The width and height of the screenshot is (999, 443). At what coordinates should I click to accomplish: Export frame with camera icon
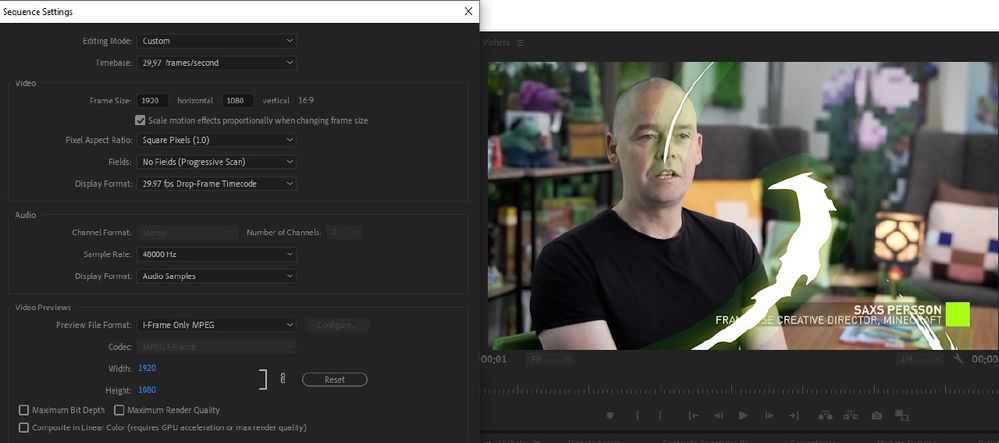[877, 416]
